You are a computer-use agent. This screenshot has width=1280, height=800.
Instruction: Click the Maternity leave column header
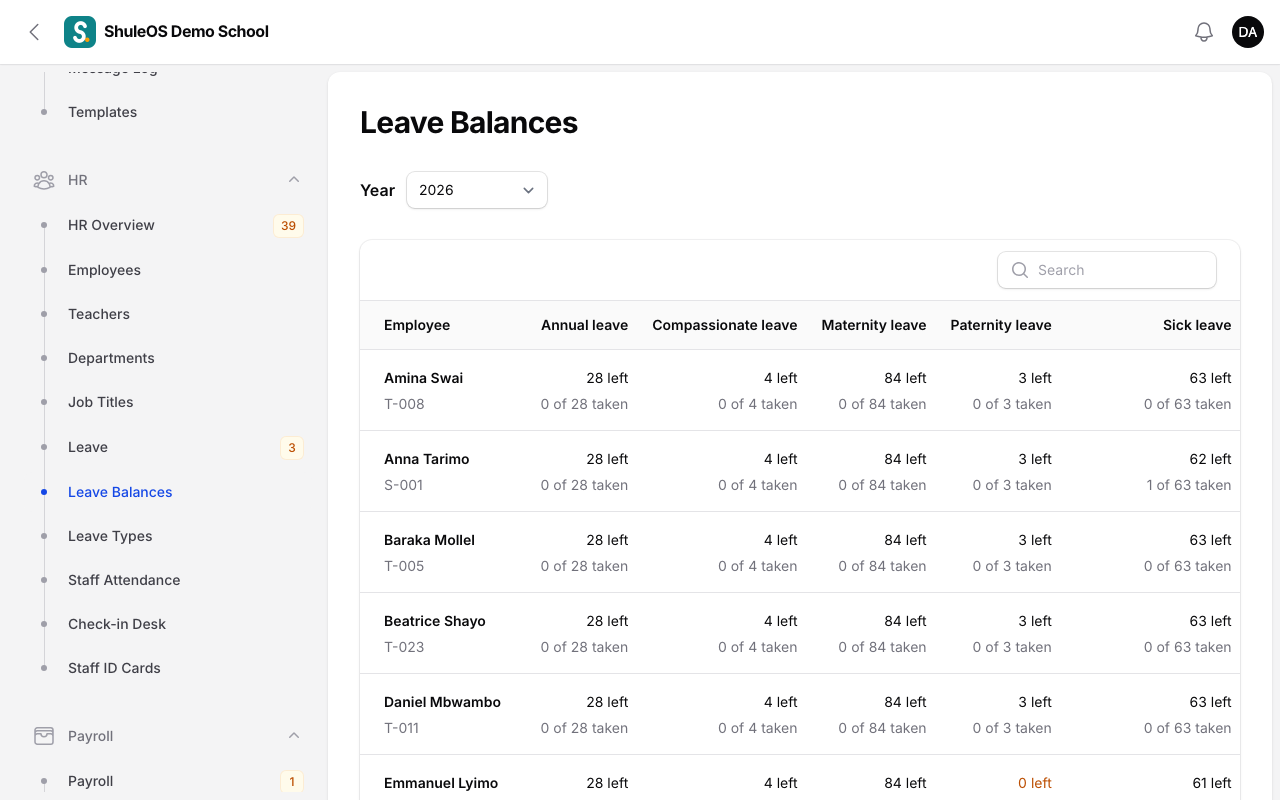click(874, 325)
